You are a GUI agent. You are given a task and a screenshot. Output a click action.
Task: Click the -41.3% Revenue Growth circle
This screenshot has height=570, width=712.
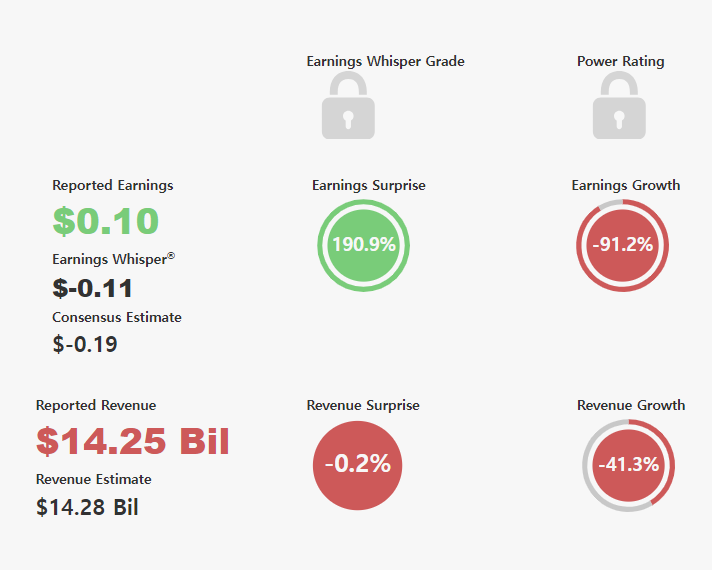628,465
